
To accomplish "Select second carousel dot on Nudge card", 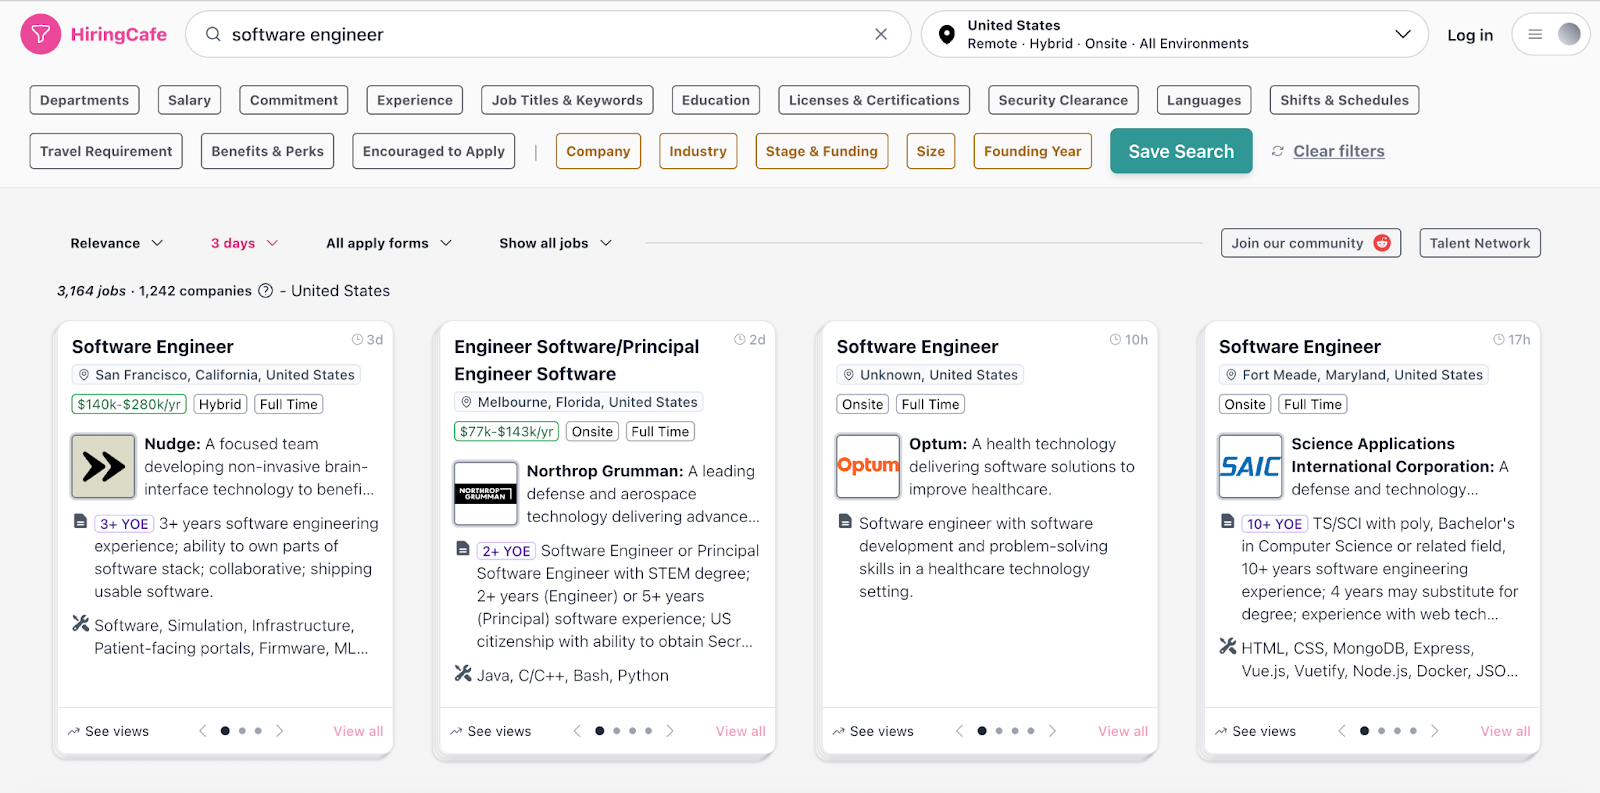I will (242, 731).
